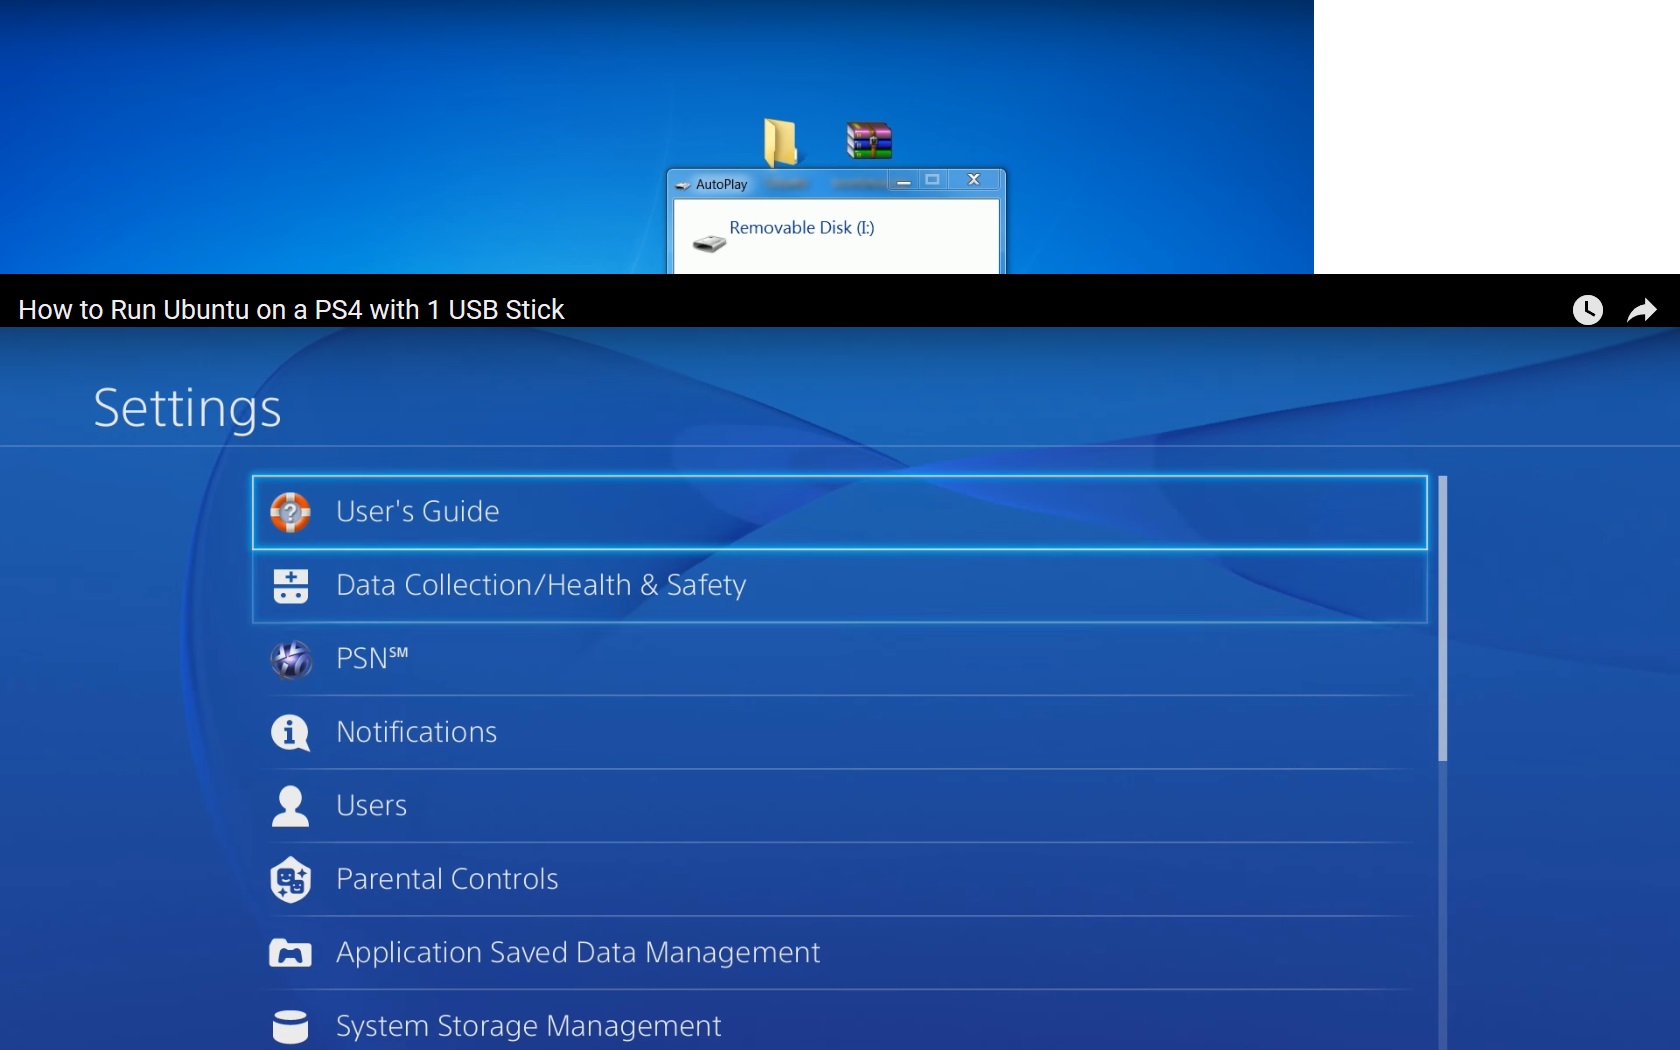Open Application Saved Data Management
Viewport: 1680px width, 1050px height.
coord(839,953)
